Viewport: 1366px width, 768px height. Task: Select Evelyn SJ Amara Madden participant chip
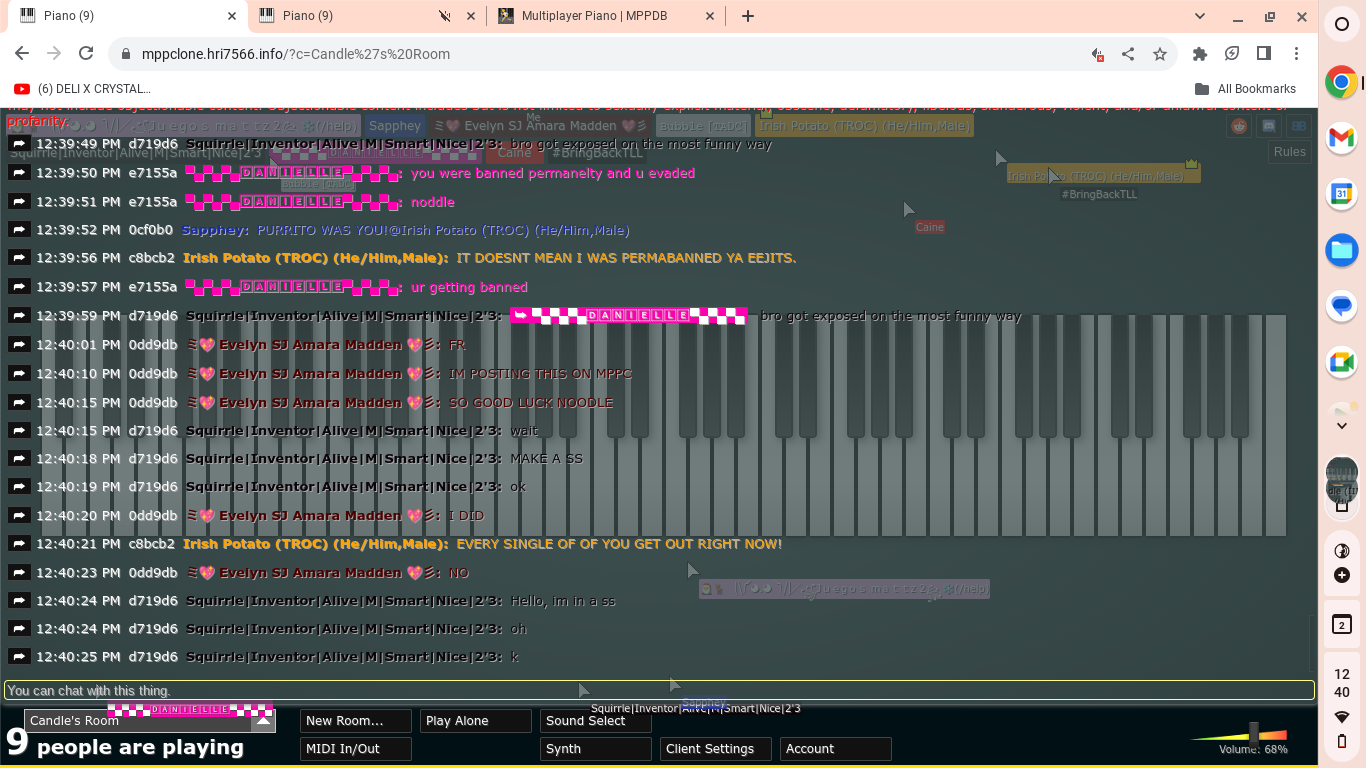tap(540, 126)
